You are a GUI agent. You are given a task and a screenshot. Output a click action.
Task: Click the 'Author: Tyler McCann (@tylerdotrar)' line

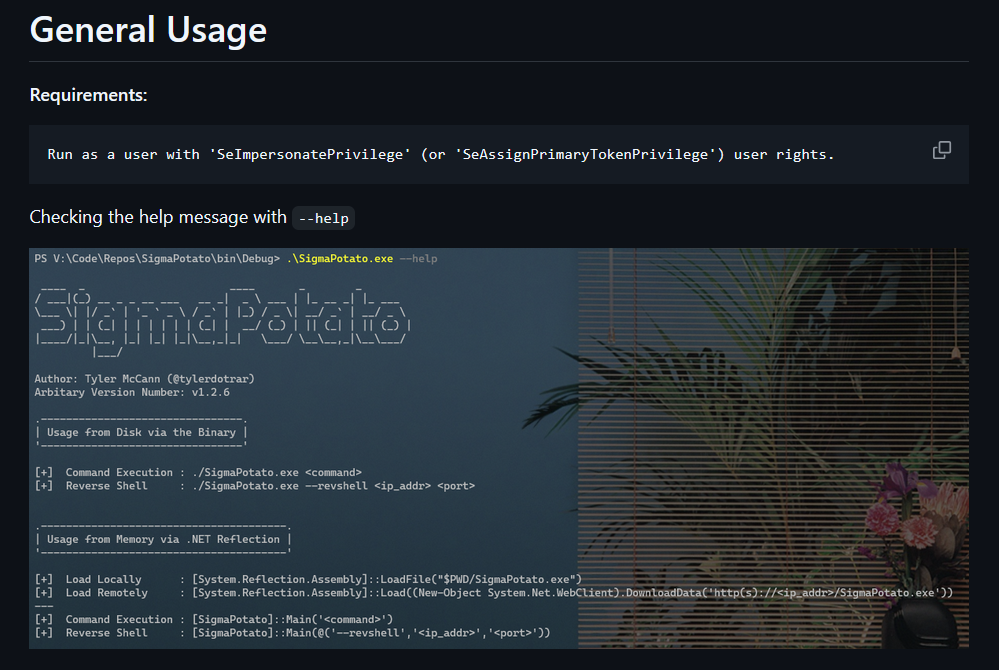tap(145, 379)
